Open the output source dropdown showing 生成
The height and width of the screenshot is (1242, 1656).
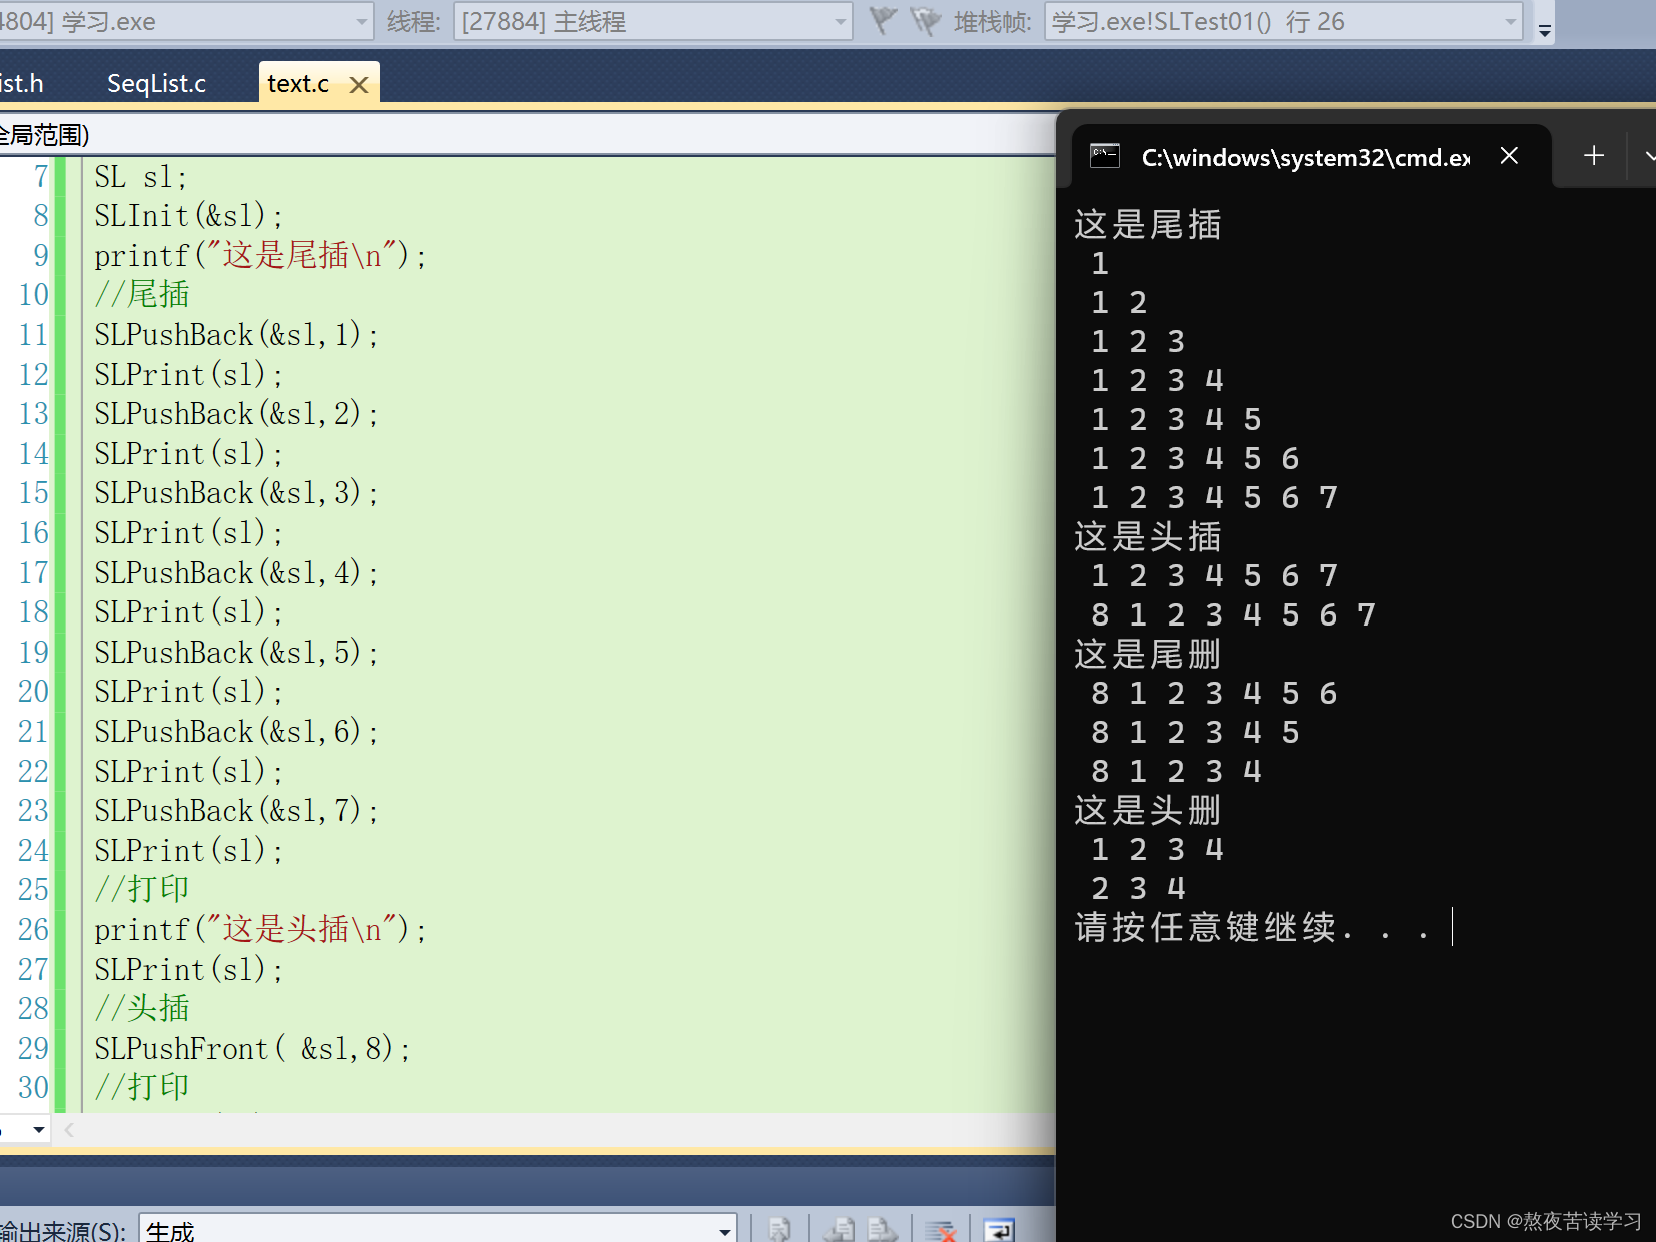click(x=438, y=1229)
